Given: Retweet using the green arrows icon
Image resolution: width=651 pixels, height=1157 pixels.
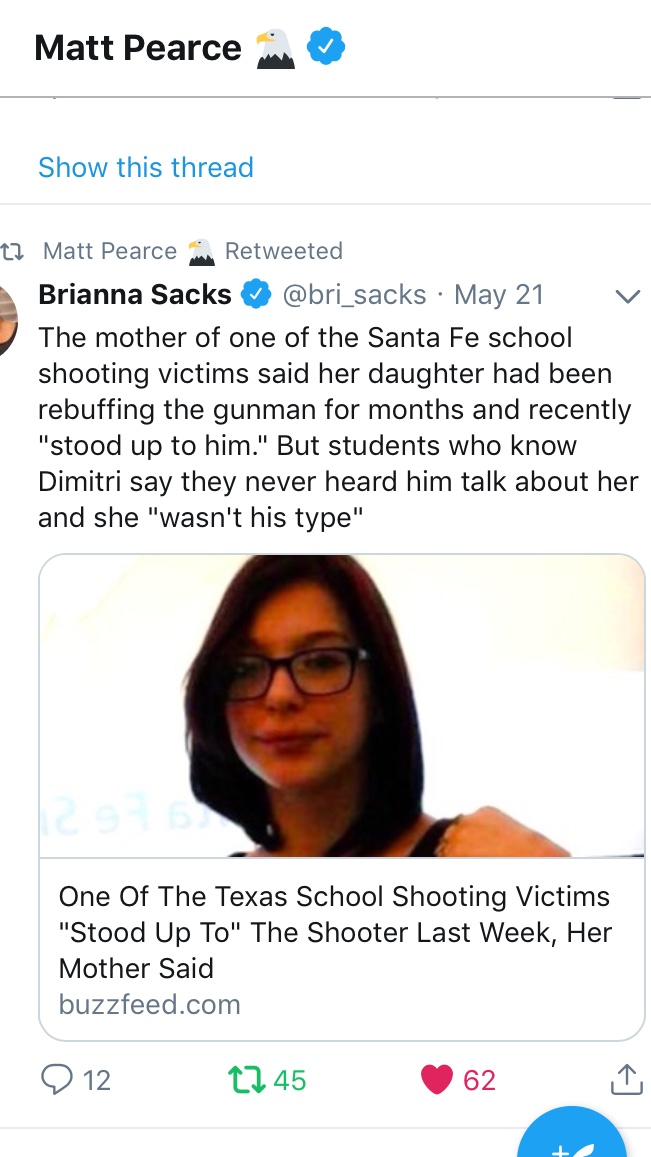Looking at the screenshot, I should tap(247, 1080).
